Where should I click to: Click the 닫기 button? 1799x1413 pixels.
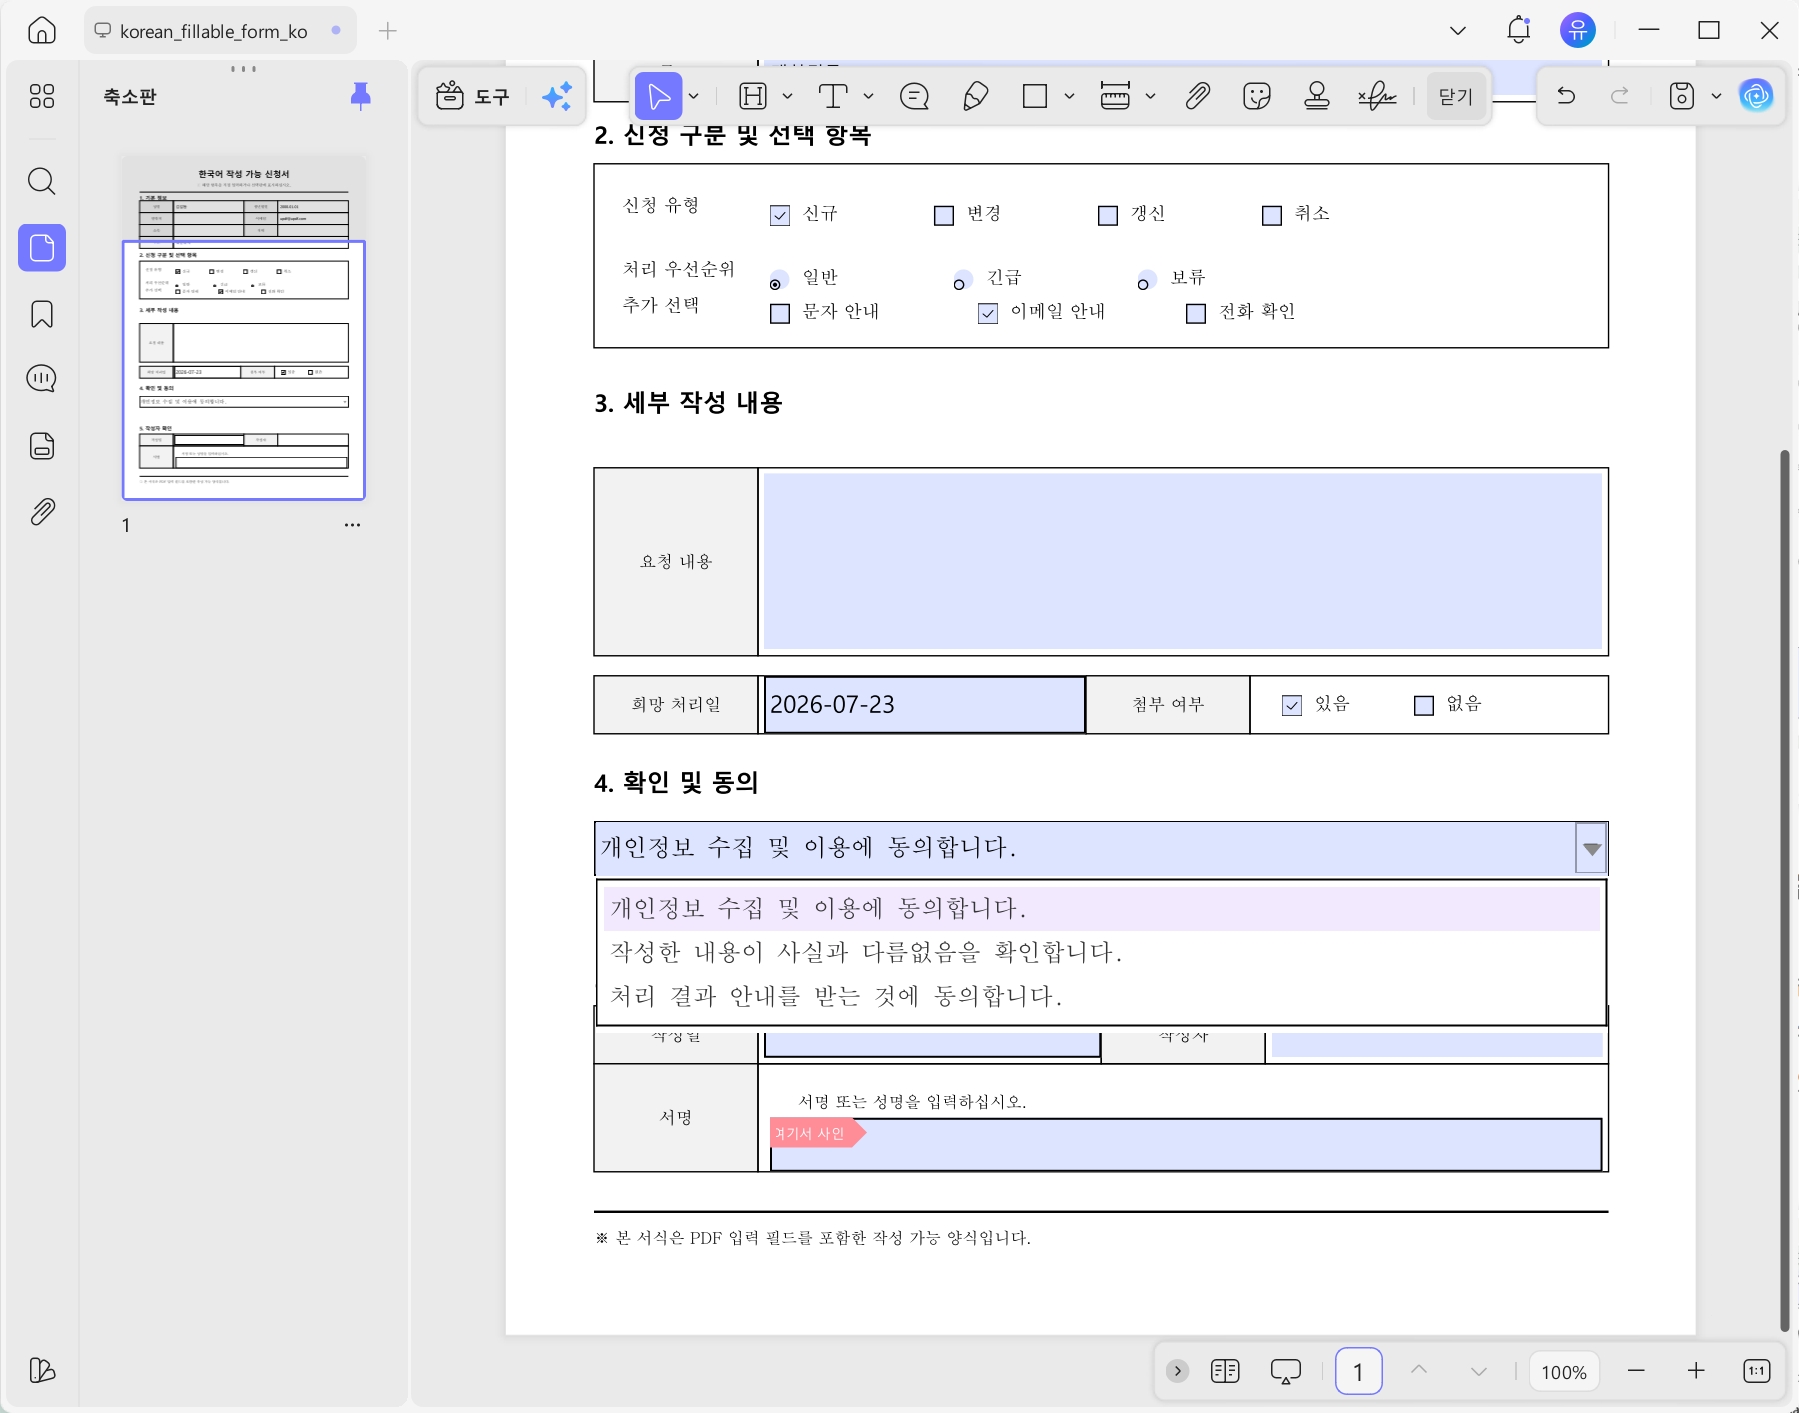[x=1455, y=96]
